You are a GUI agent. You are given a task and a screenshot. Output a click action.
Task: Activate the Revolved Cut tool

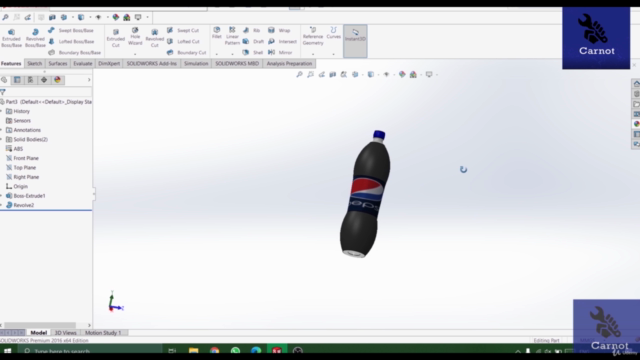(x=155, y=38)
